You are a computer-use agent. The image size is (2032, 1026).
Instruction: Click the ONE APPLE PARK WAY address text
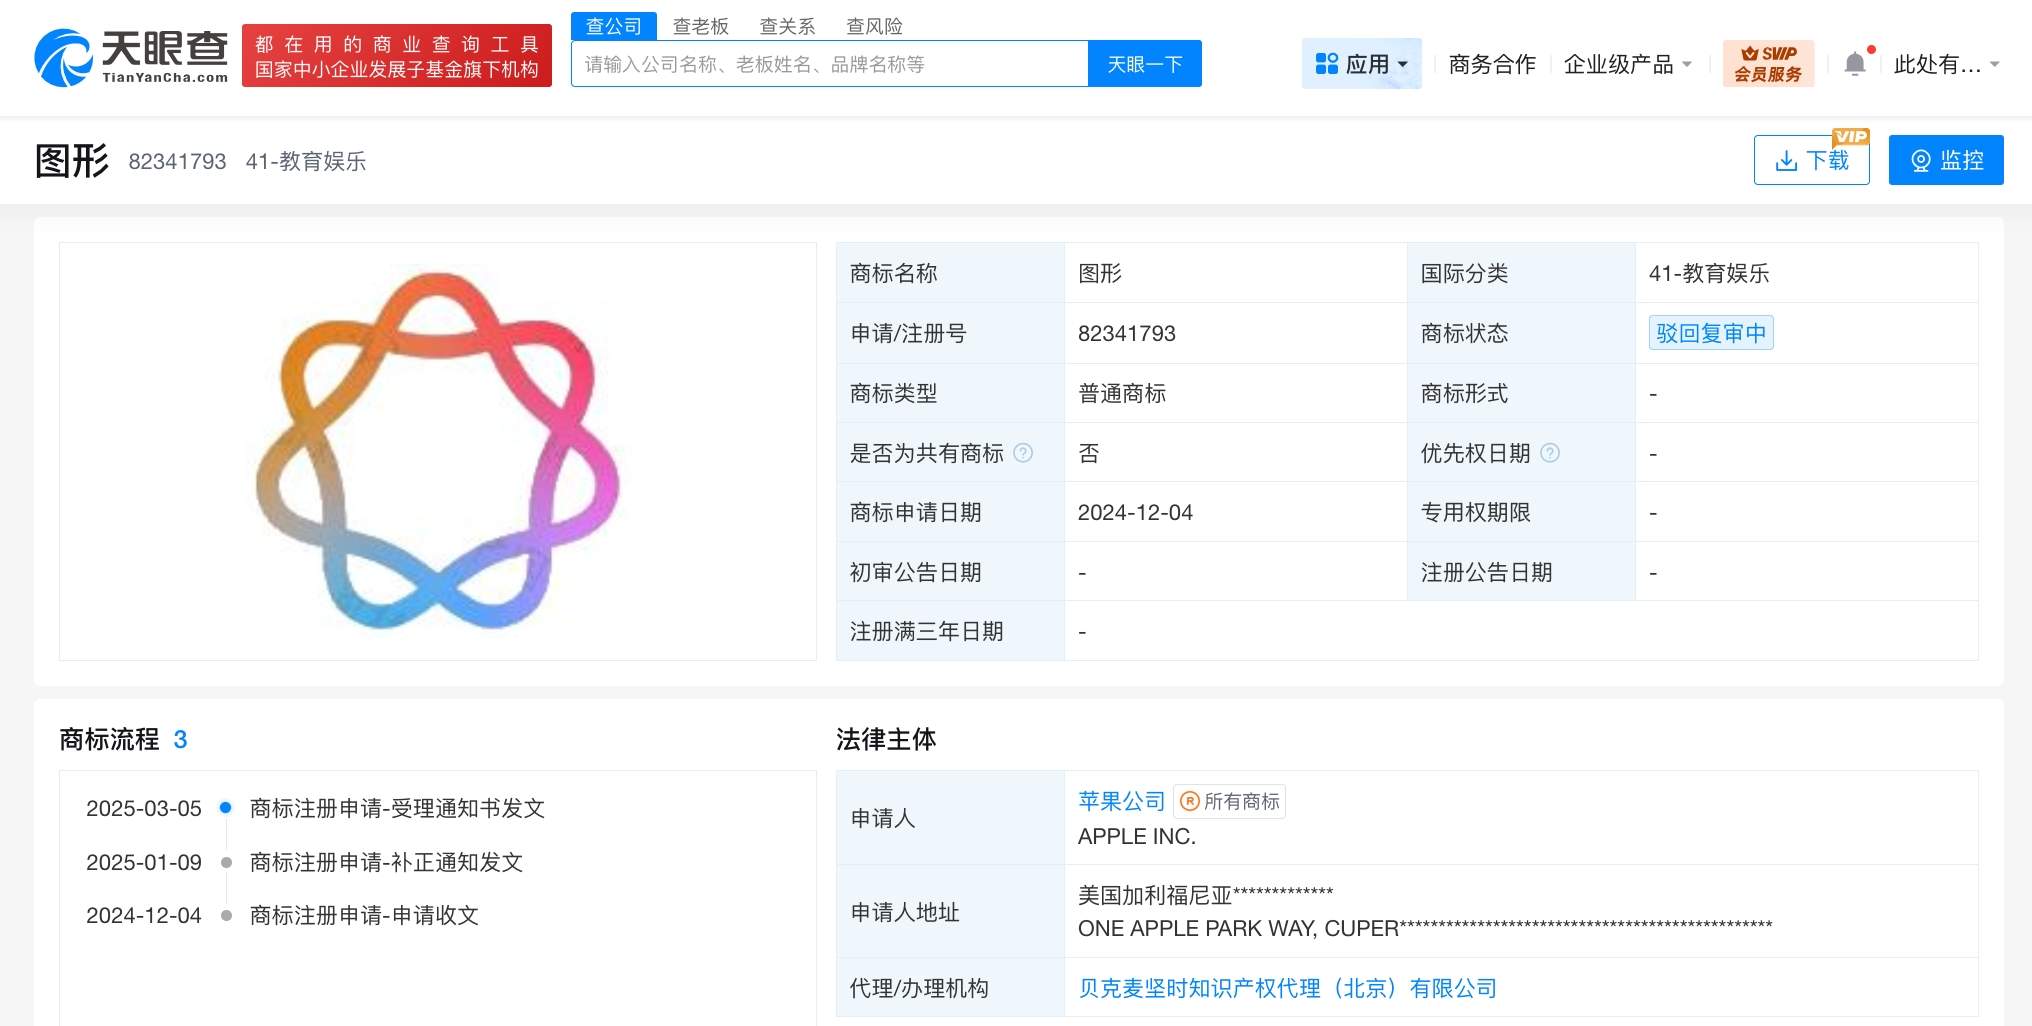pos(1425,928)
